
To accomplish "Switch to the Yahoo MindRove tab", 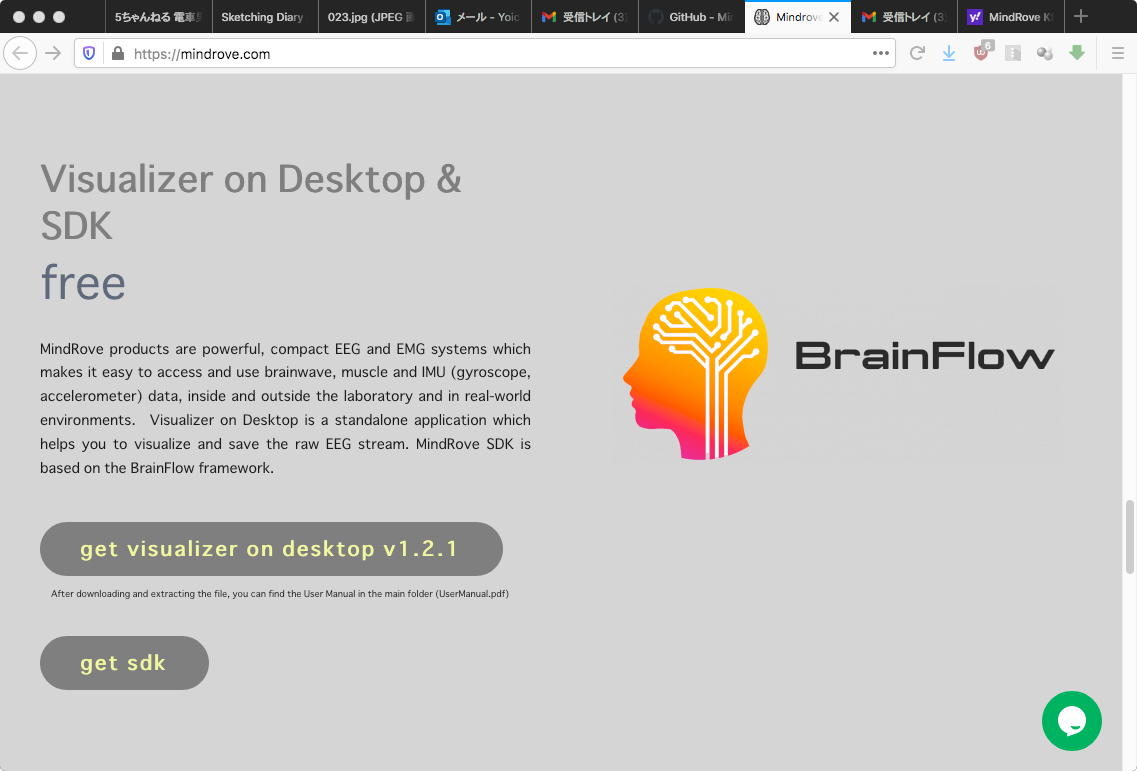I will [1011, 17].
